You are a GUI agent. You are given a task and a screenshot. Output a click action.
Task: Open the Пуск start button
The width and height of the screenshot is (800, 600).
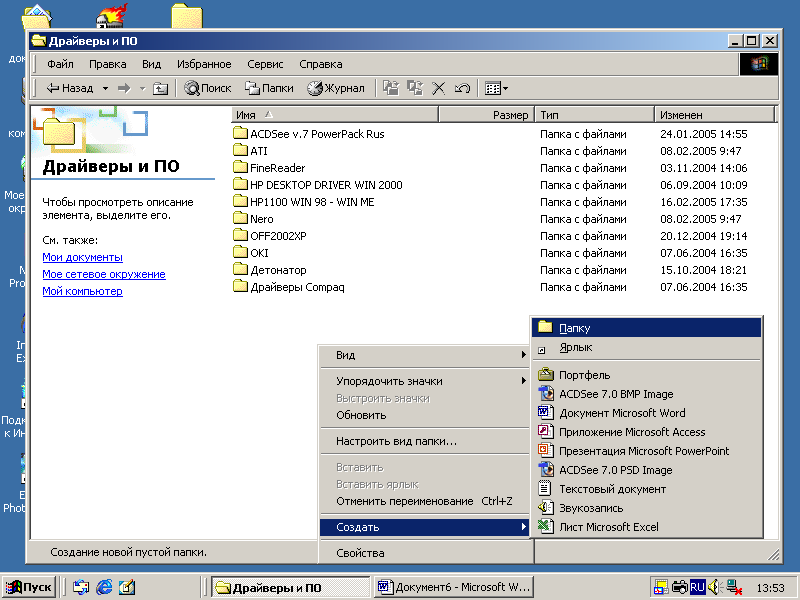pyautogui.click(x=29, y=587)
